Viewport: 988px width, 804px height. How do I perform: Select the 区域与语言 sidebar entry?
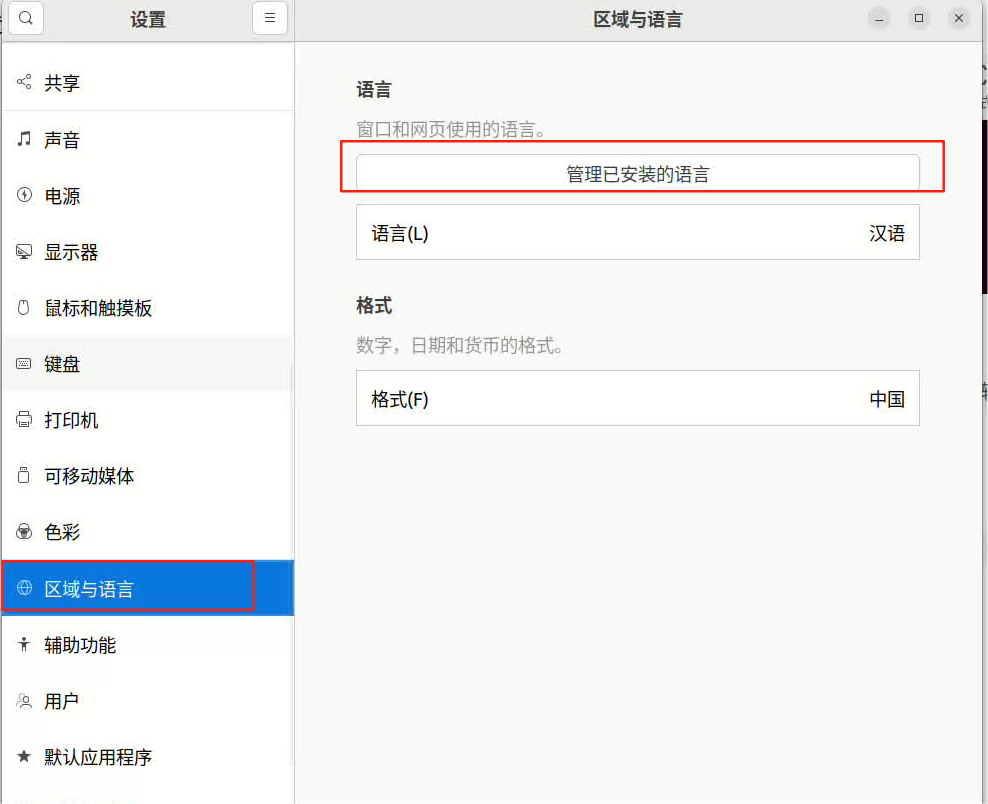coord(148,588)
